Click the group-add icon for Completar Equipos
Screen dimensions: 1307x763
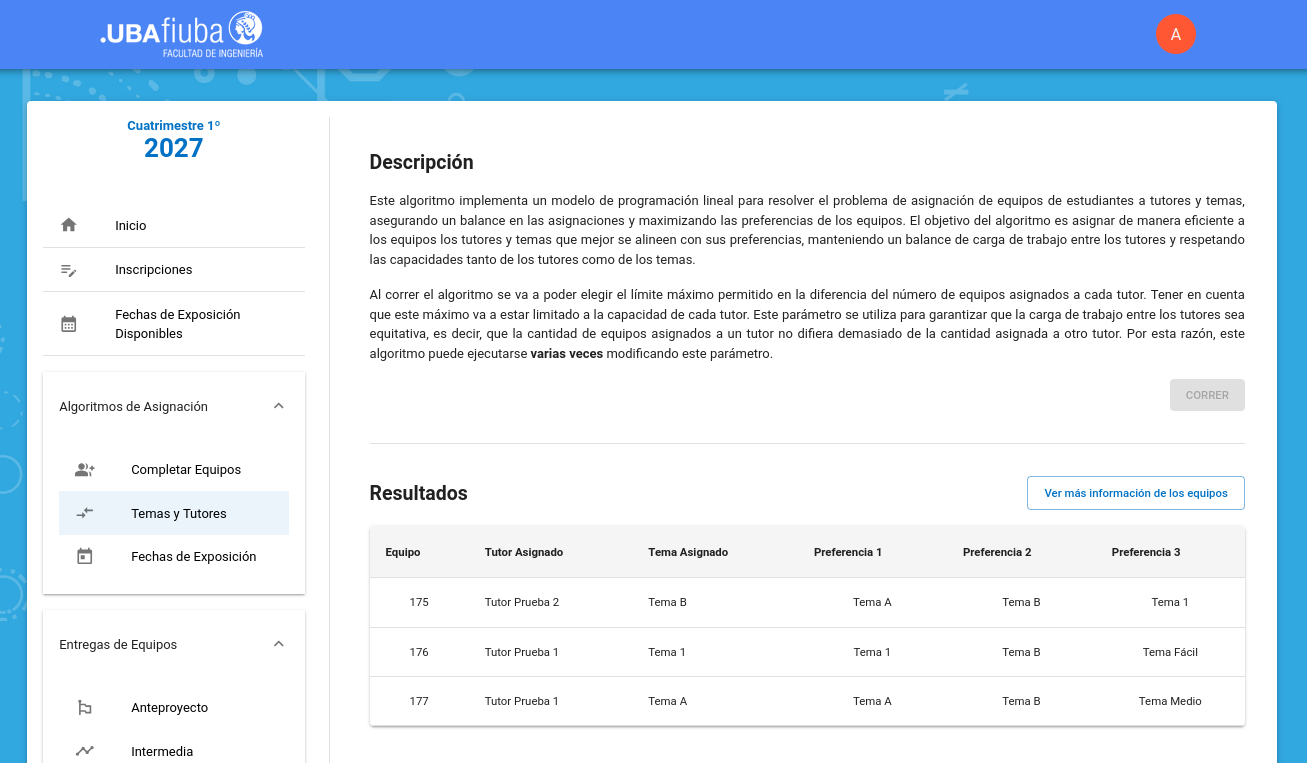pos(85,470)
